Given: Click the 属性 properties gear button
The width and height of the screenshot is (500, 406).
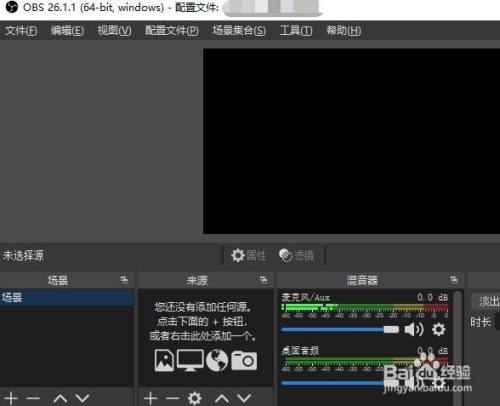Looking at the screenshot, I should click(x=248, y=256).
